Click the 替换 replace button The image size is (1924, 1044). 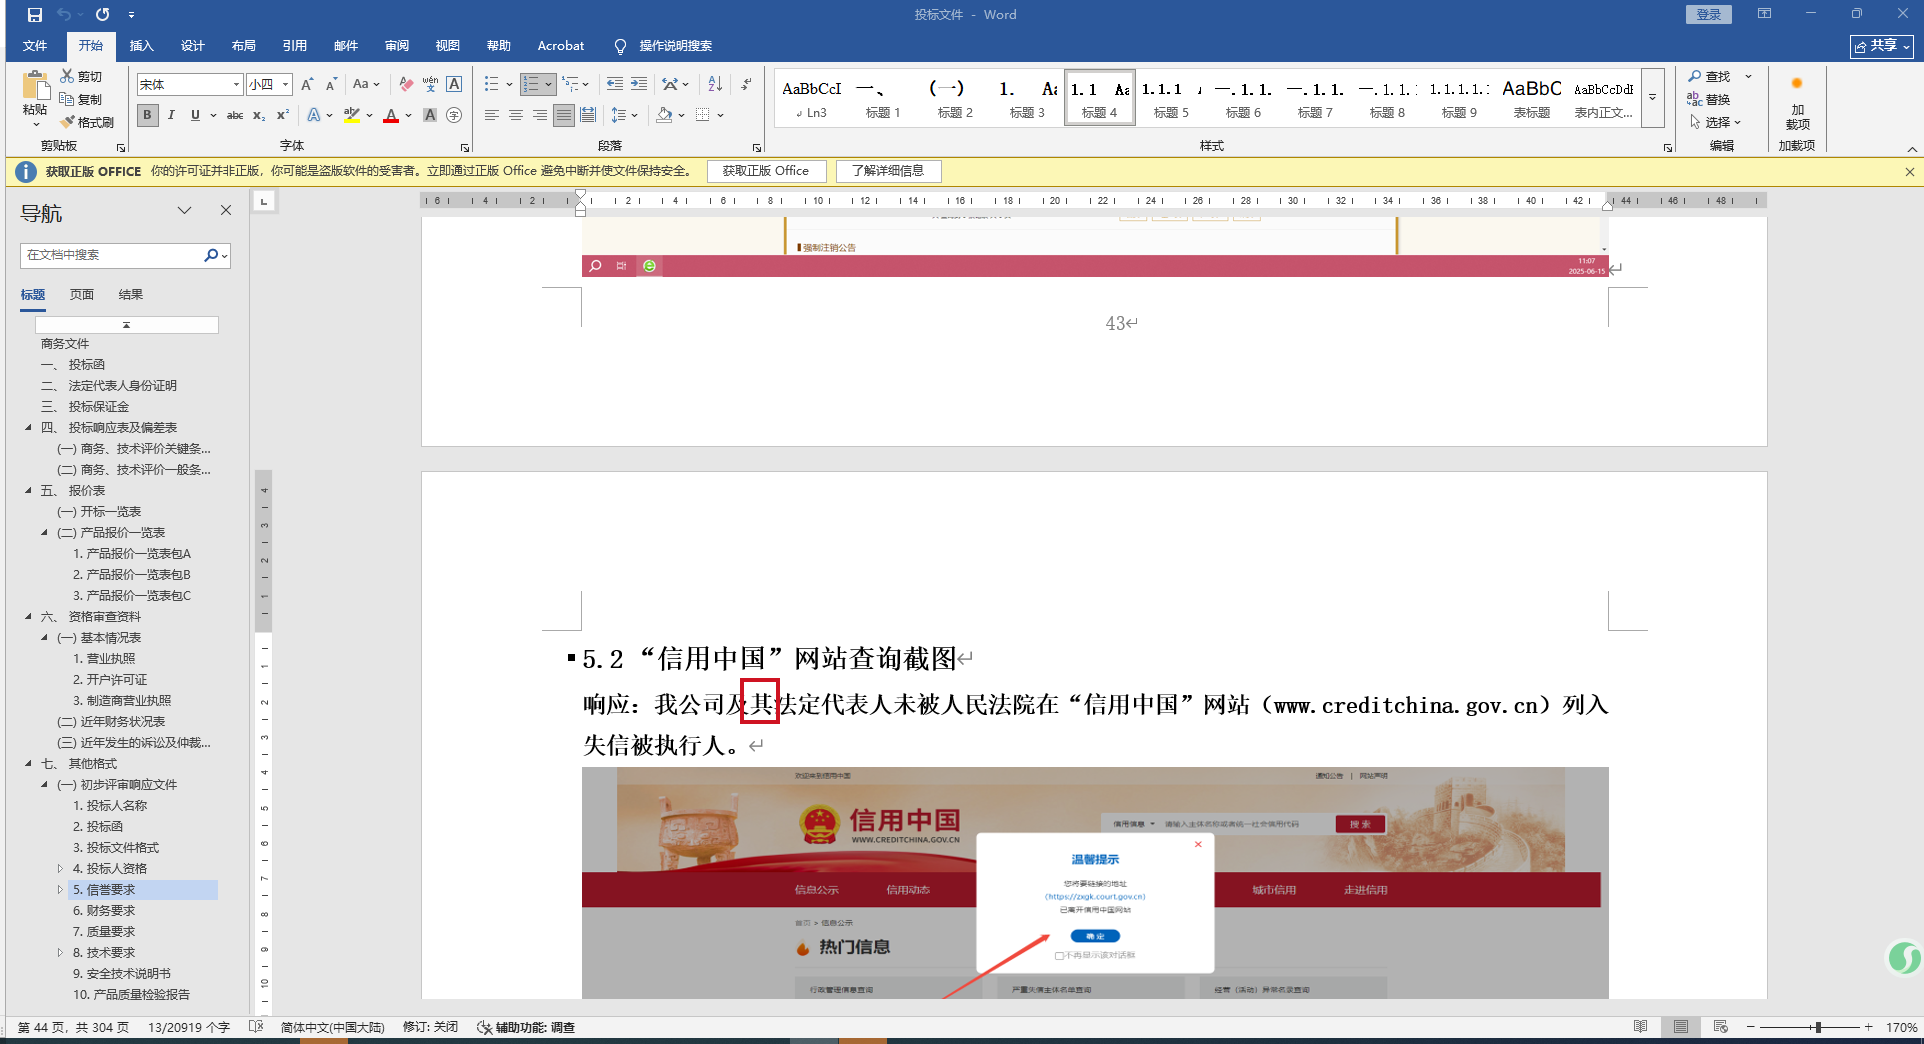(1709, 99)
